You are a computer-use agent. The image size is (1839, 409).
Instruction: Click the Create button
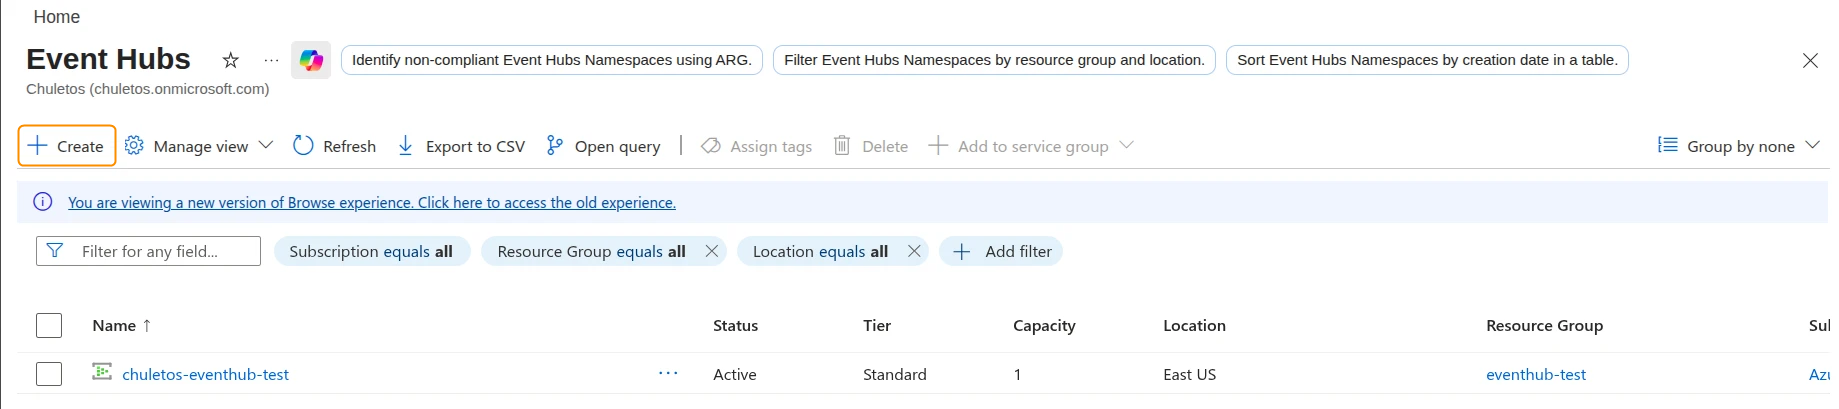click(x=67, y=146)
